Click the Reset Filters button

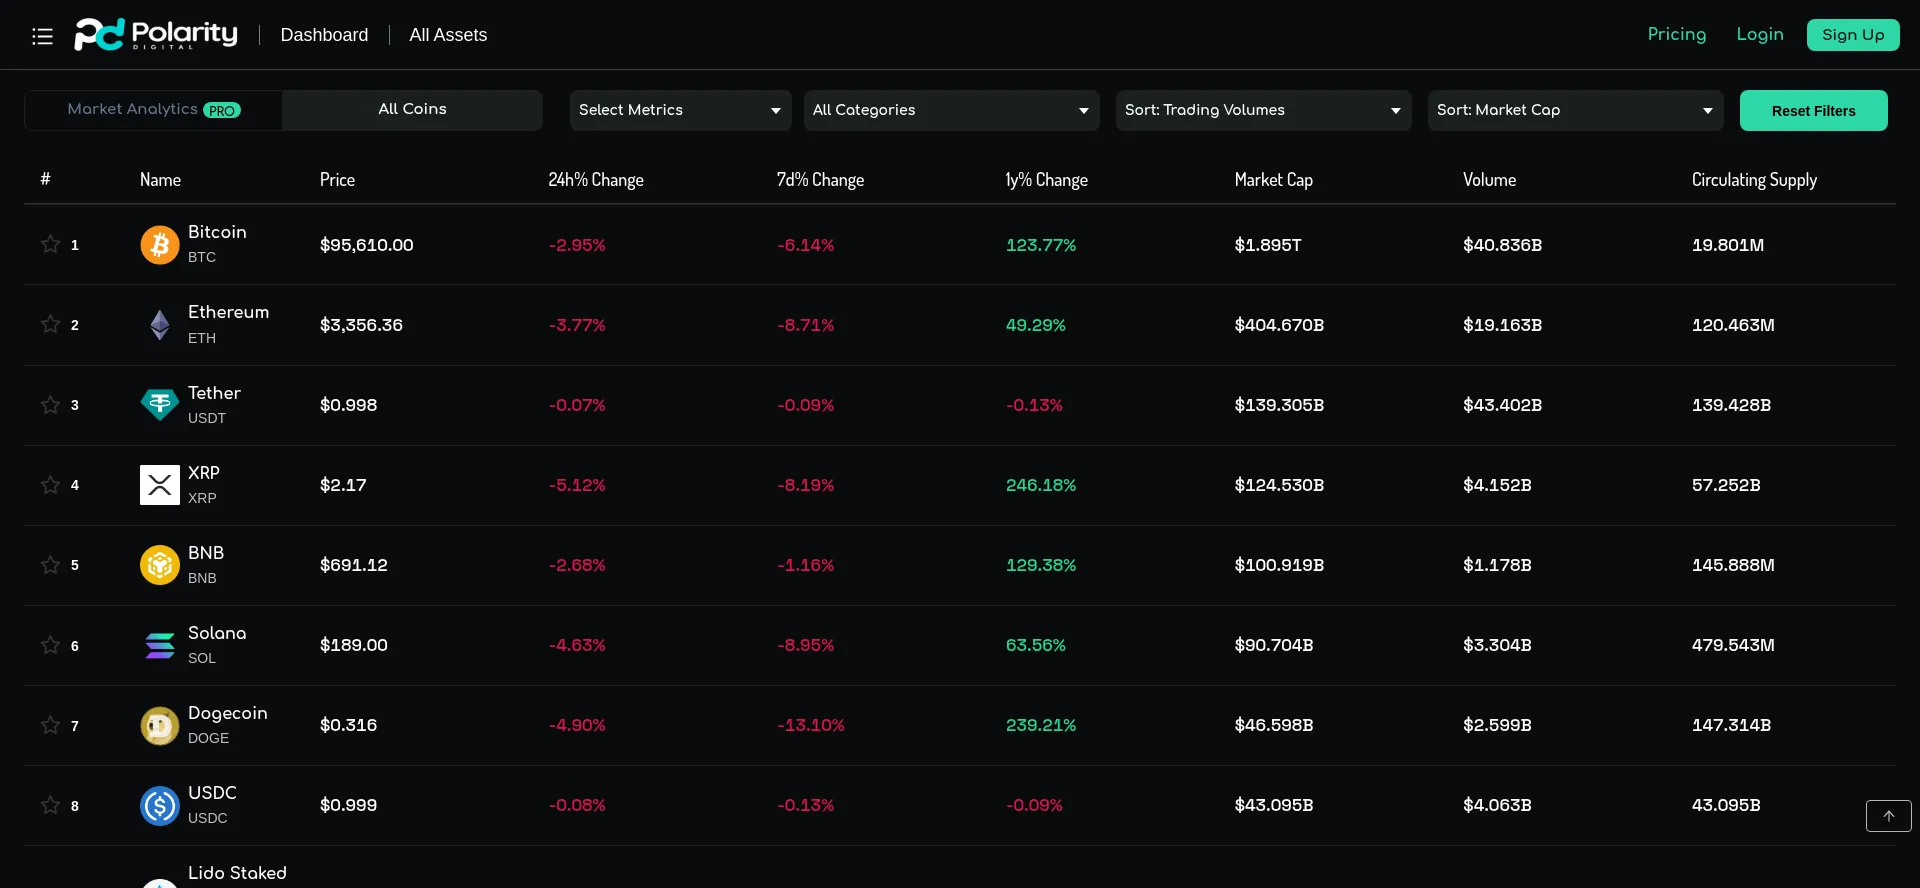click(1813, 111)
